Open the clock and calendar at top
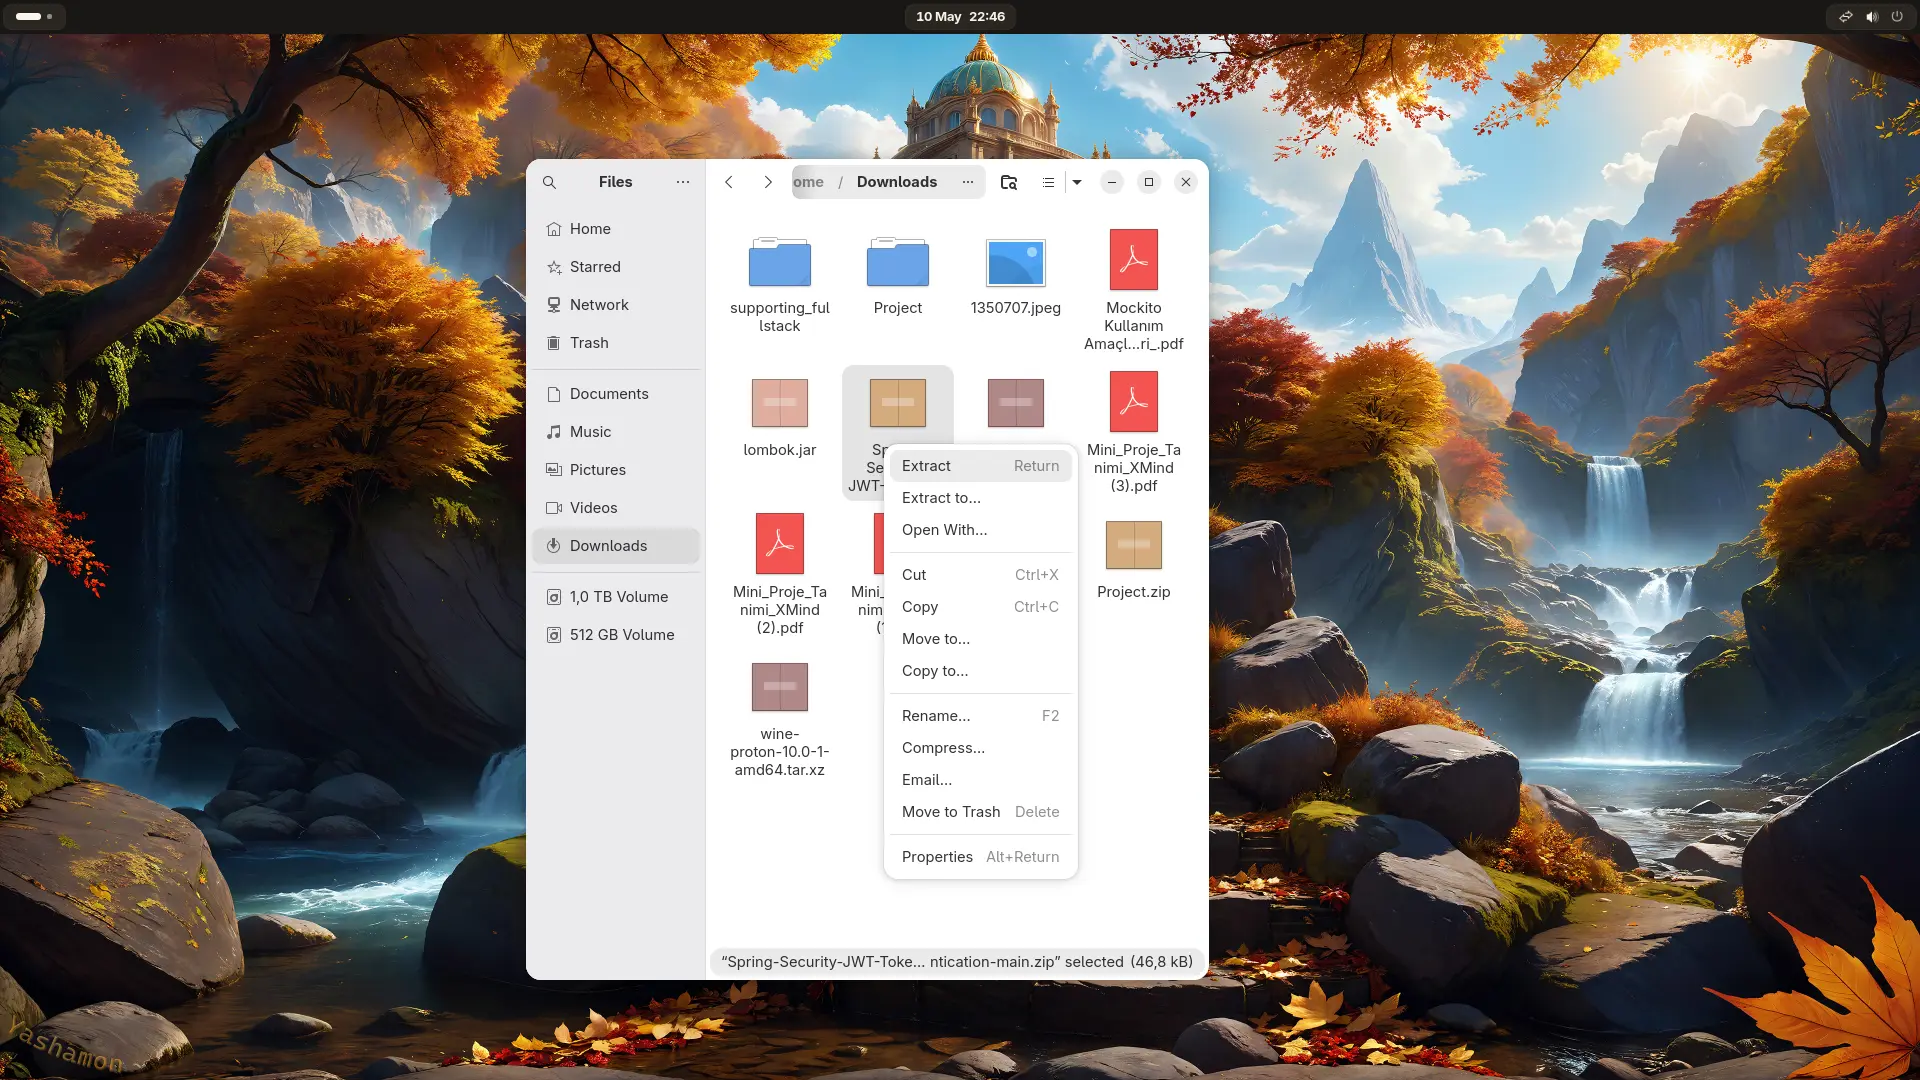Screen dimensions: 1920x1080 click(960, 17)
